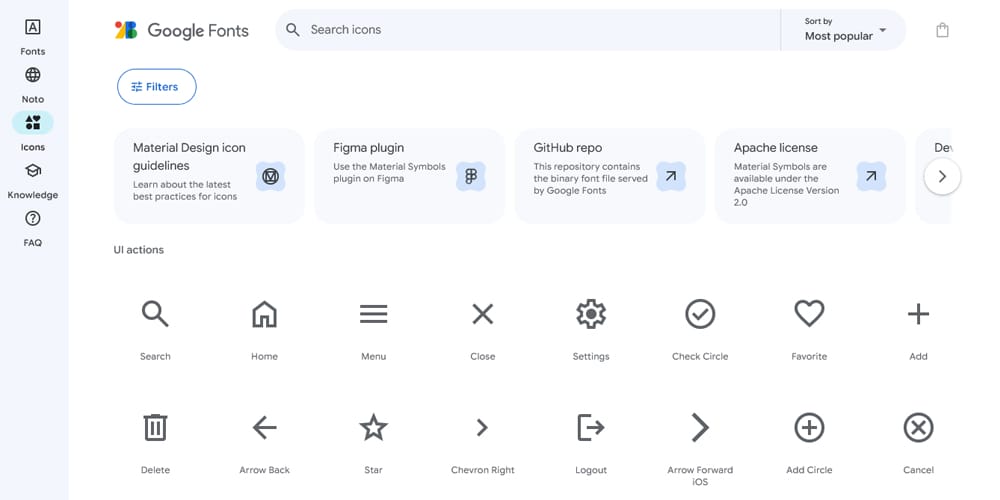This screenshot has height=500, width=1000.
Task: Open Knowledge in the sidebar
Action: point(33,180)
